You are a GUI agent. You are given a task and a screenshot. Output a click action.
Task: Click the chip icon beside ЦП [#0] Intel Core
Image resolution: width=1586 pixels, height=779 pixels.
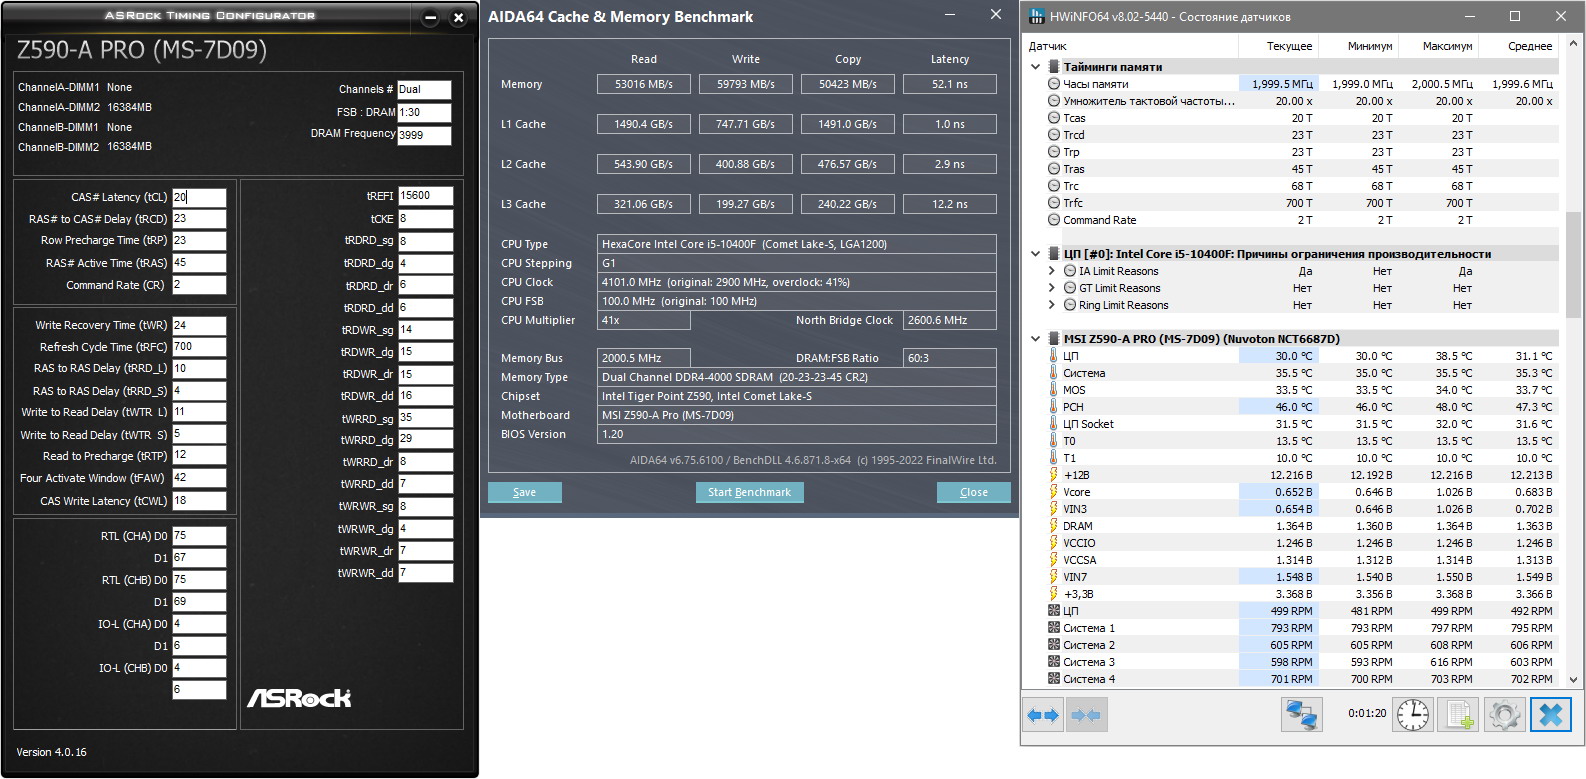1053,254
